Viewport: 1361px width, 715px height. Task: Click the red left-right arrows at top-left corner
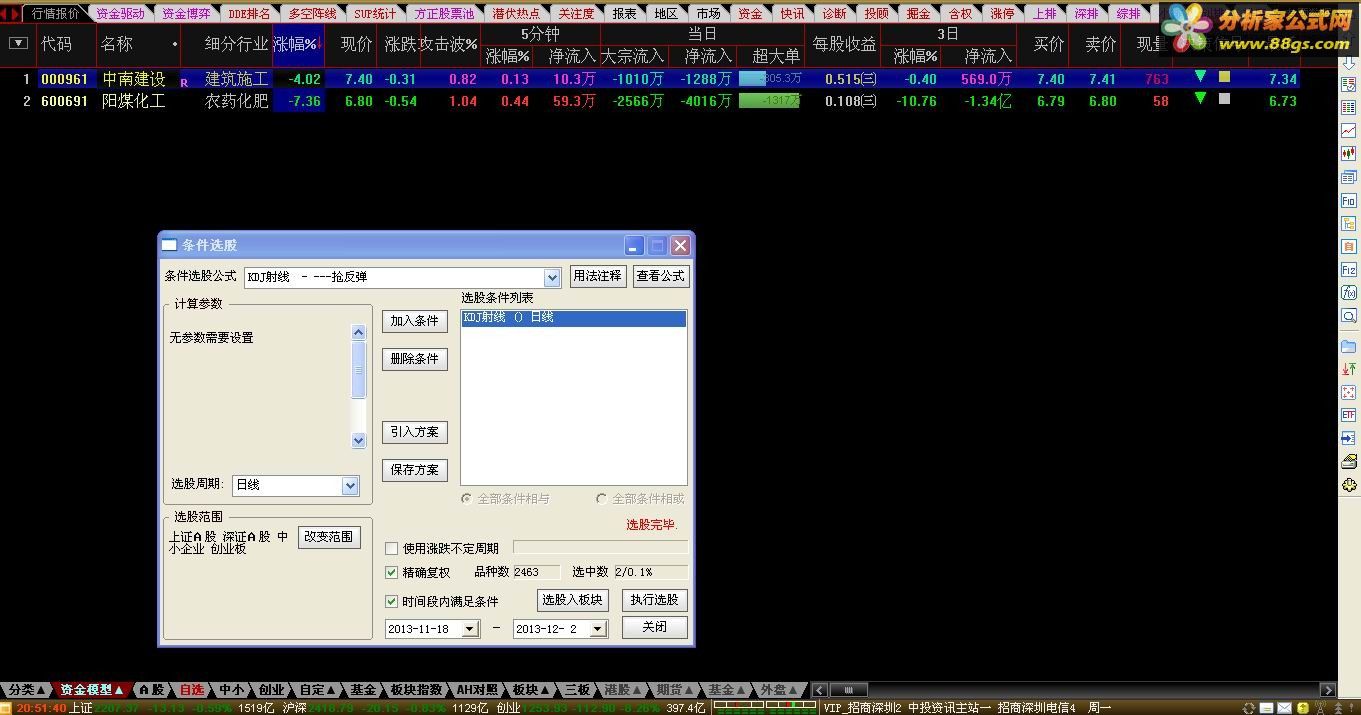tap(10, 13)
